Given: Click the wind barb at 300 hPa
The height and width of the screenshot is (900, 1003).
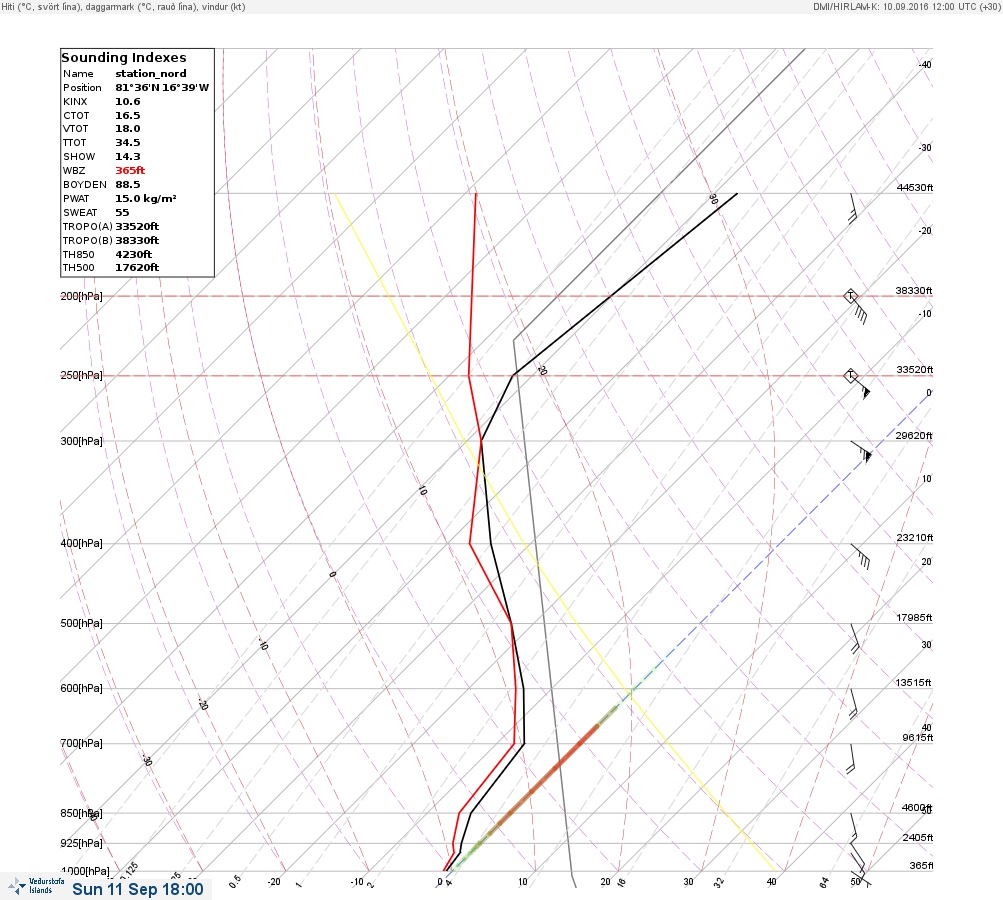Looking at the screenshot, I should coord(862,452).
